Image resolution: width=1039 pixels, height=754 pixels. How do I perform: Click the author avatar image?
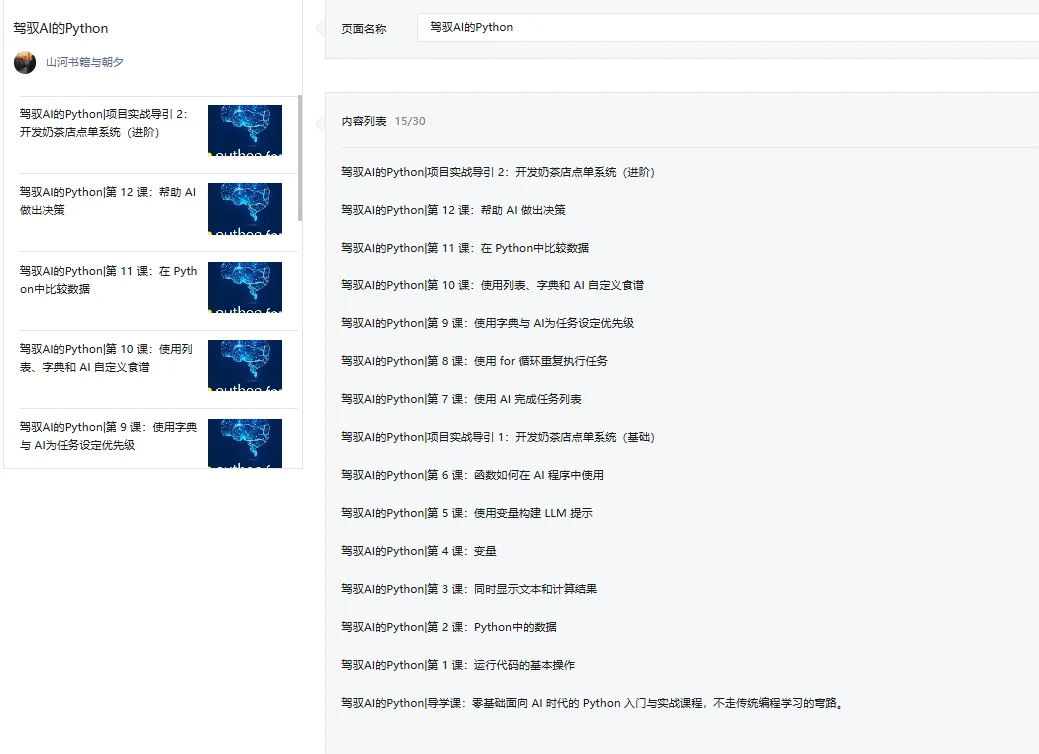25,62
